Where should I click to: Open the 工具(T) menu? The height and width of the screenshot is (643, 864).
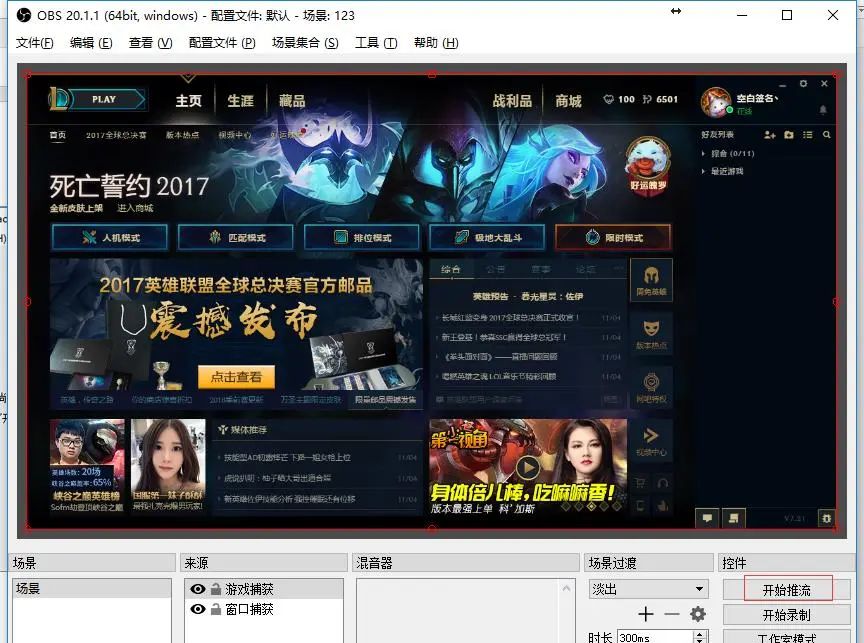(376, 43)
